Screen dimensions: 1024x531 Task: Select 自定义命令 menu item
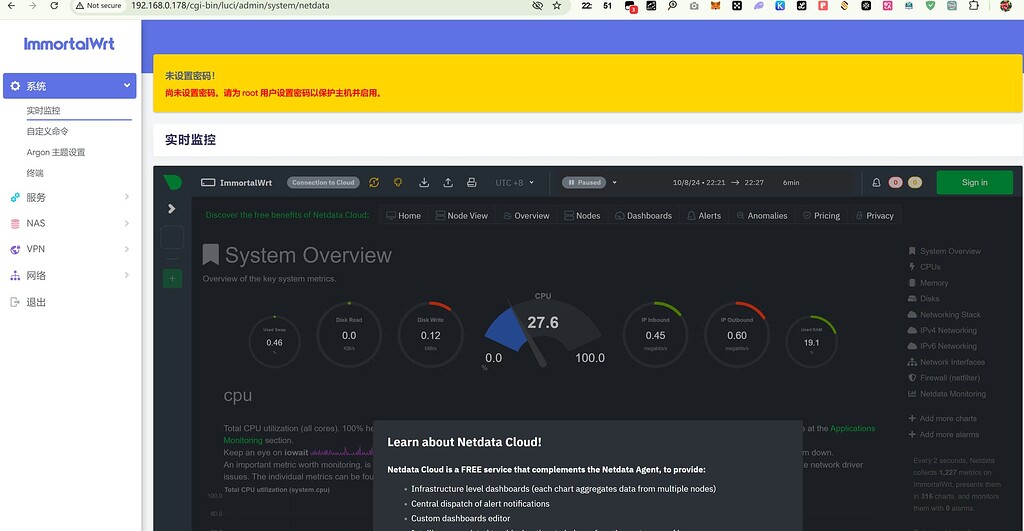coord(47,131)
